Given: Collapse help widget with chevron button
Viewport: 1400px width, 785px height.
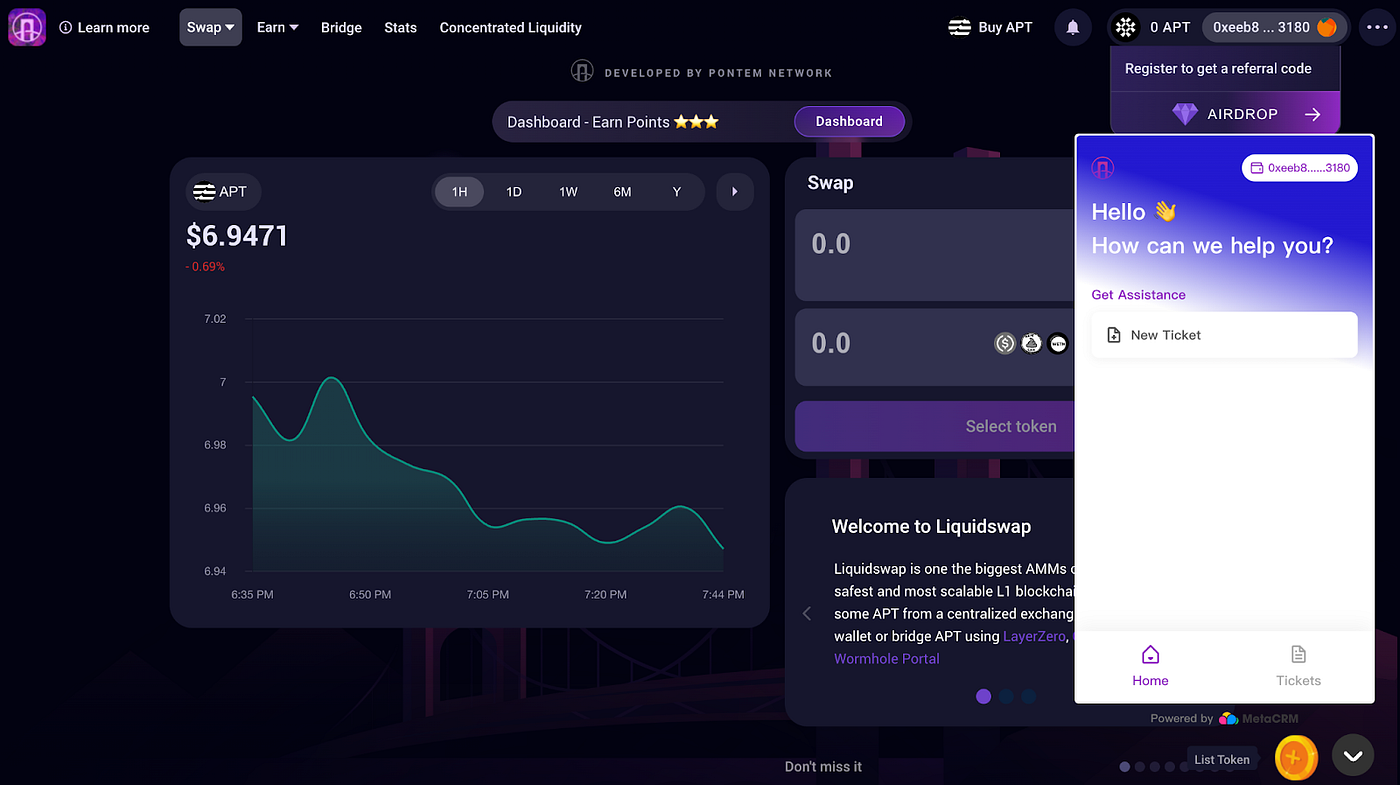Looking at the screenshot, I should pyautogui.click(x=1353, y=756).
